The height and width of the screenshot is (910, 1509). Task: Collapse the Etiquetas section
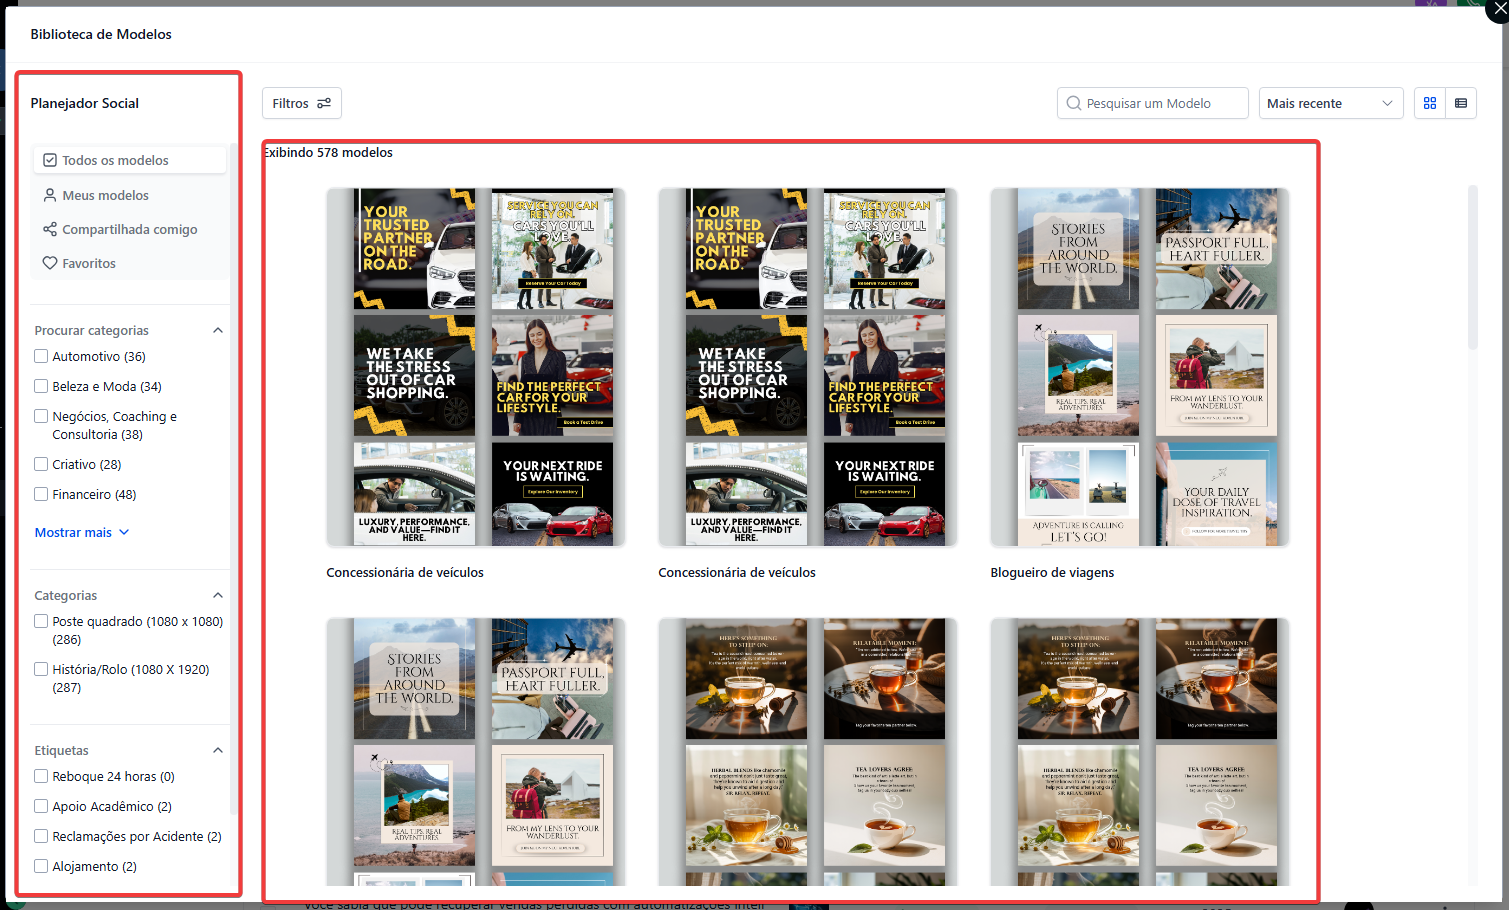coord(218,750)
